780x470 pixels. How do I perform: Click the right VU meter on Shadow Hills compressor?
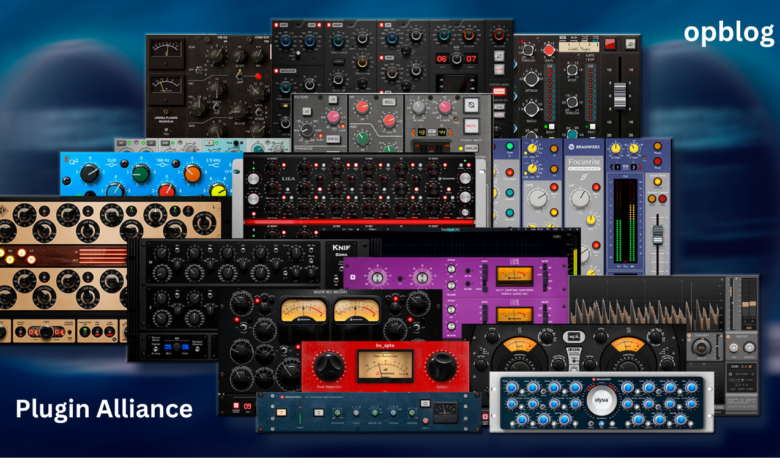pyautogui.click(x=356, y=310)
